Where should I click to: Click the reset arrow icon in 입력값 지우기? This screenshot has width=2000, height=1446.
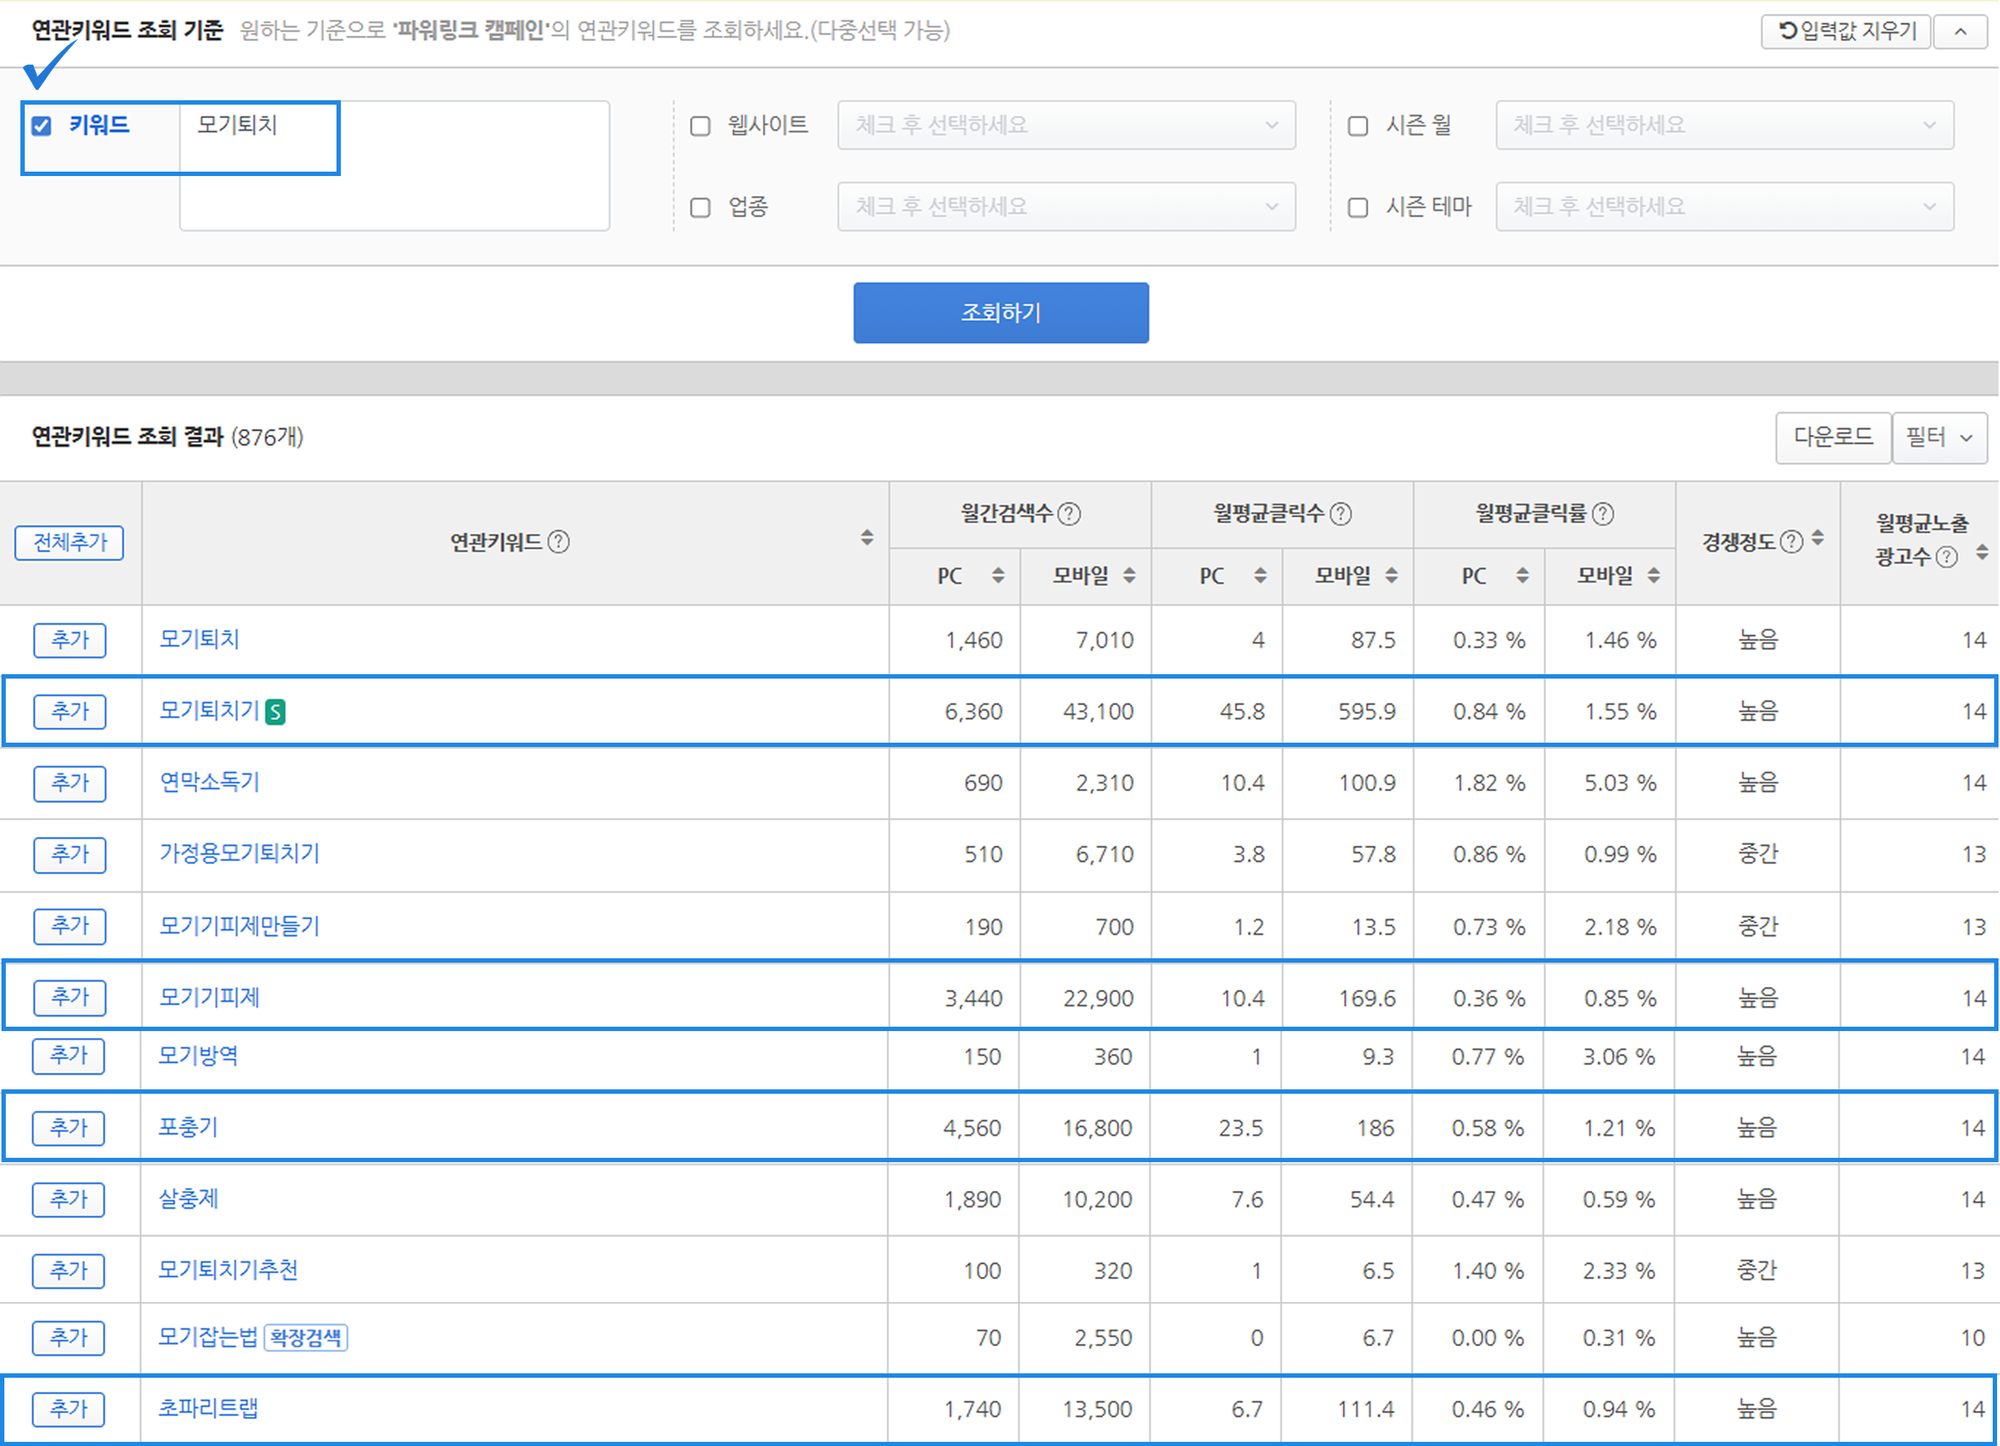(1786, 30)
